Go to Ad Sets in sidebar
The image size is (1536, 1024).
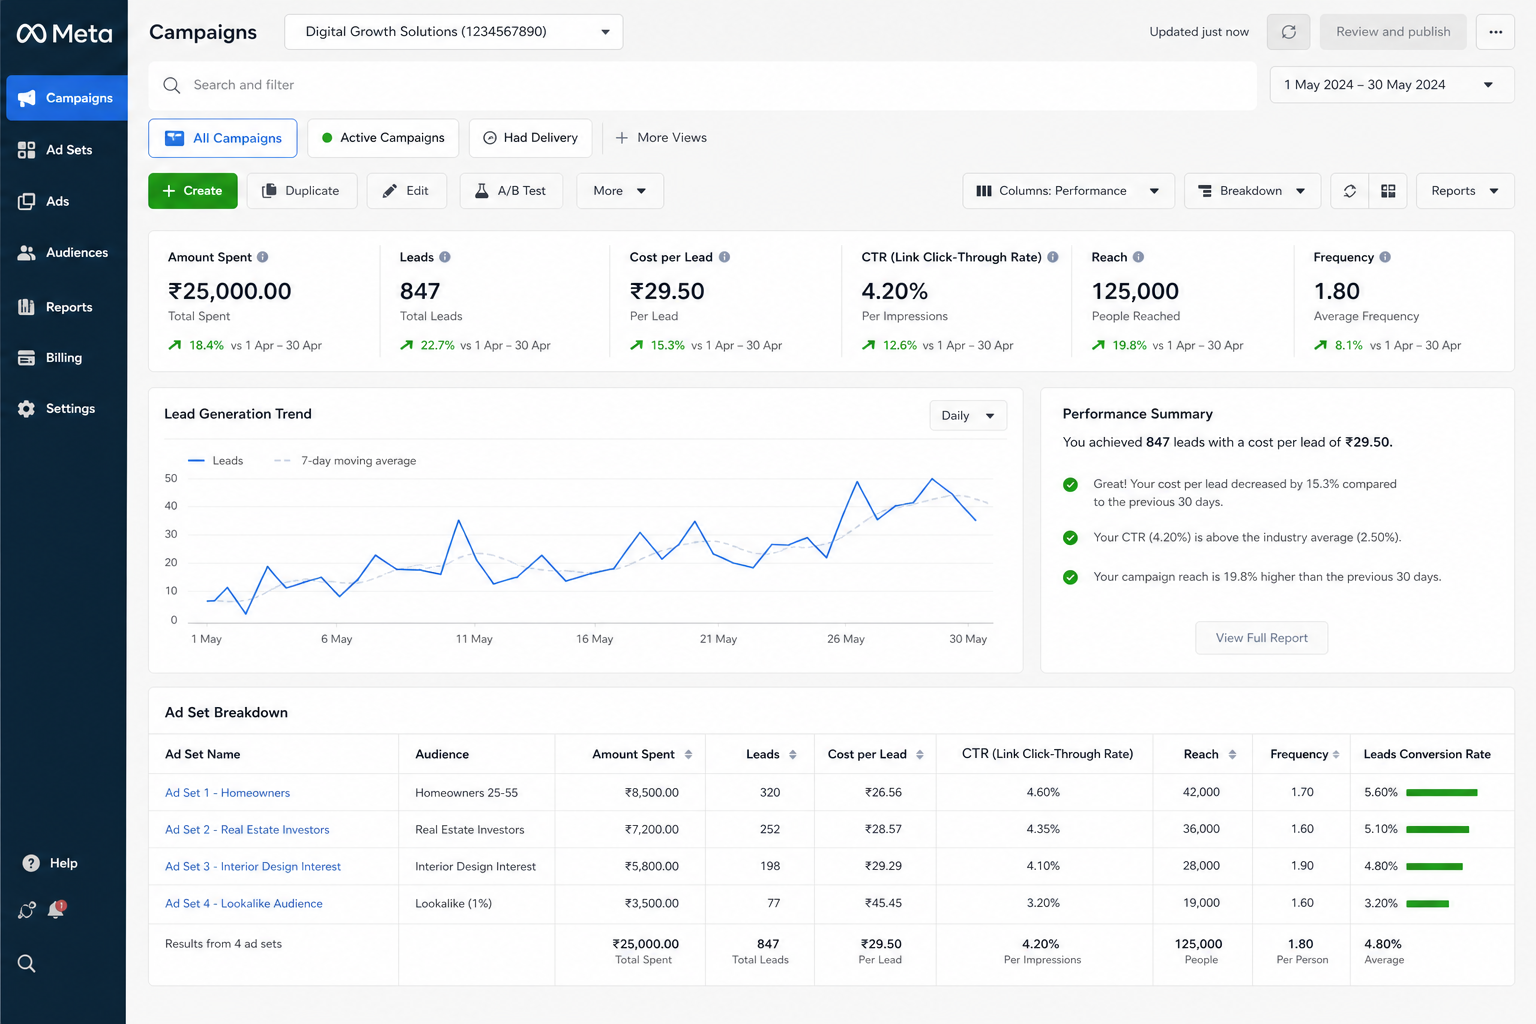(x=55, y=150)
